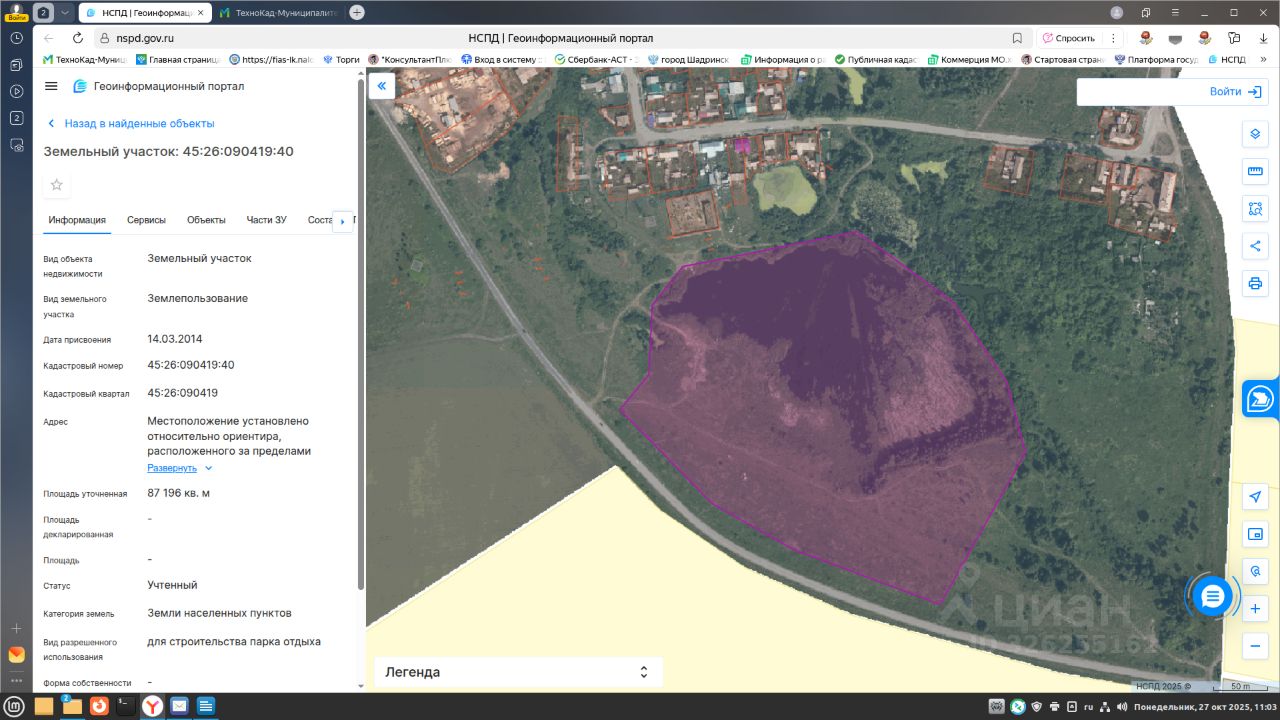The height and width of the screenshot is (720, 1280).
Task: Open Yandex Browser taskbar icon
Action: click(152, 706)
